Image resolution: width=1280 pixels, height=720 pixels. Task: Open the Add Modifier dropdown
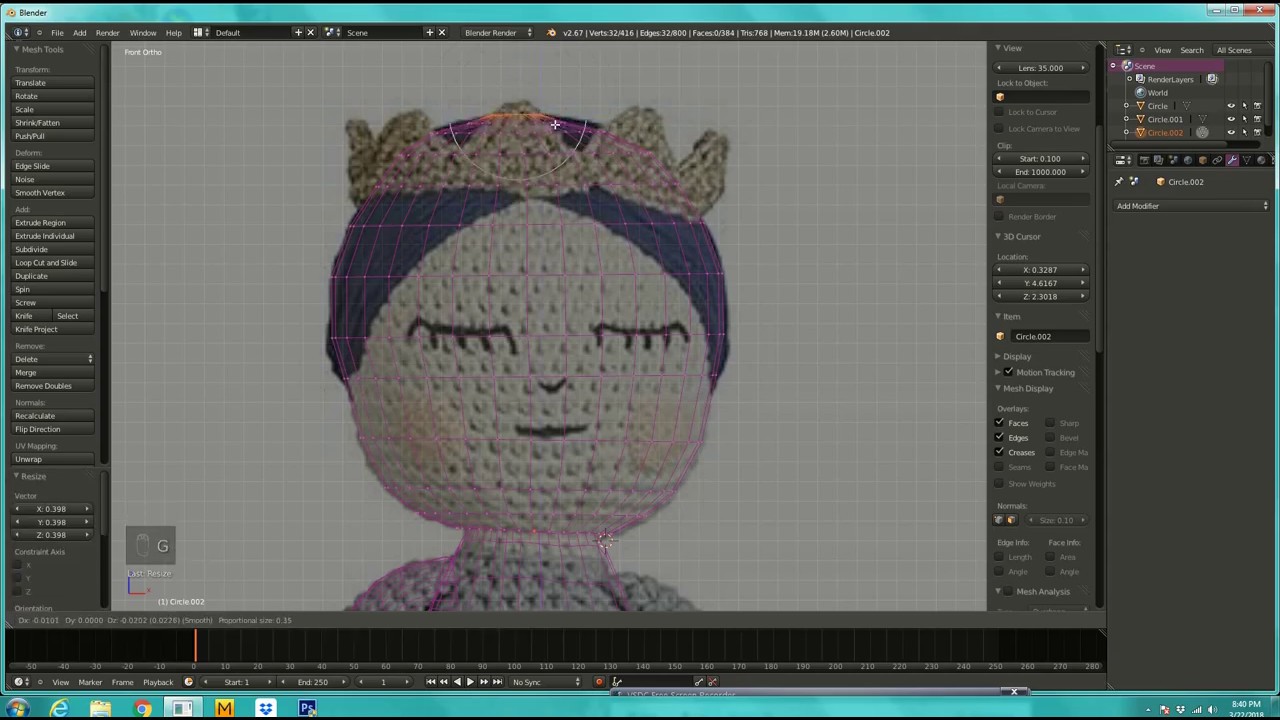1193,206
